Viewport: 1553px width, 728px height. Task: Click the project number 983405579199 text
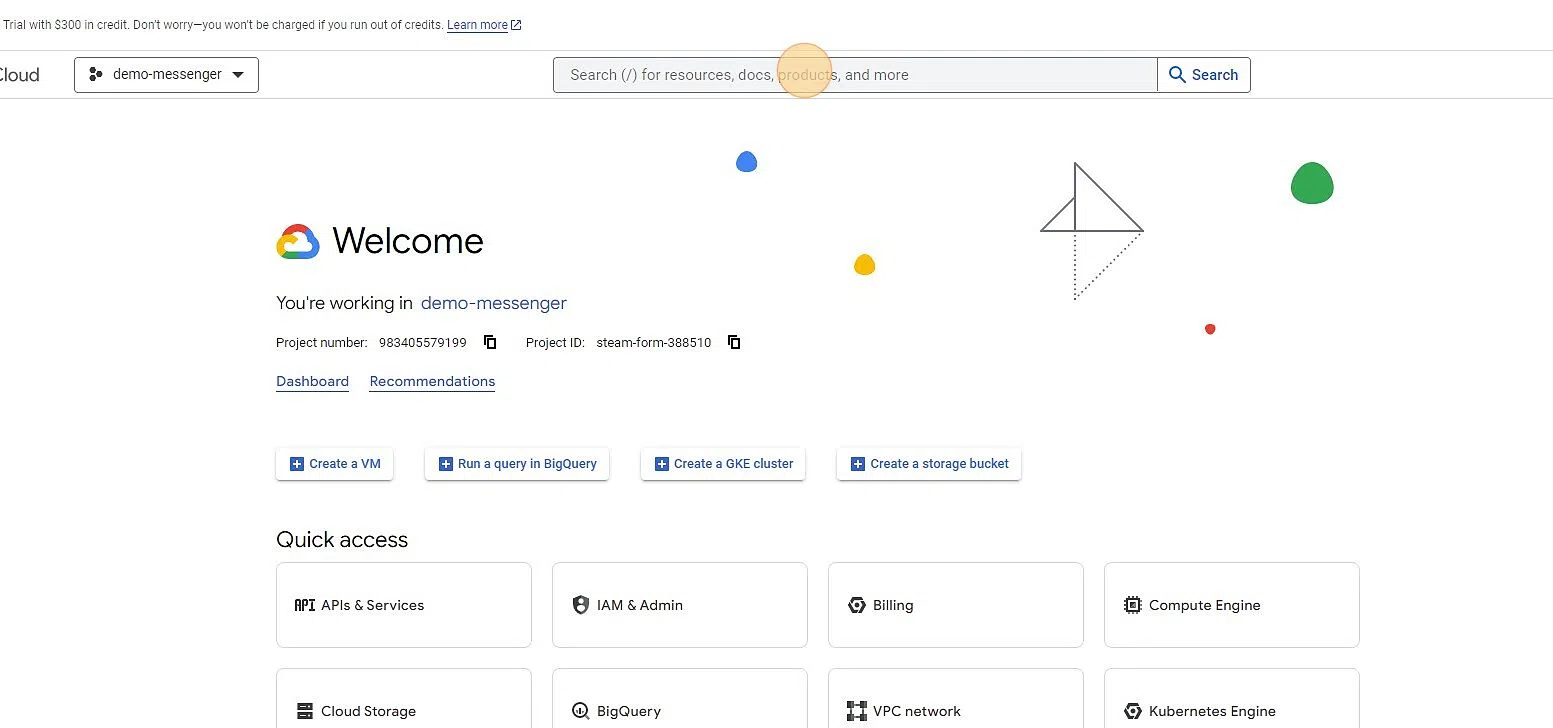click(422, 342)
